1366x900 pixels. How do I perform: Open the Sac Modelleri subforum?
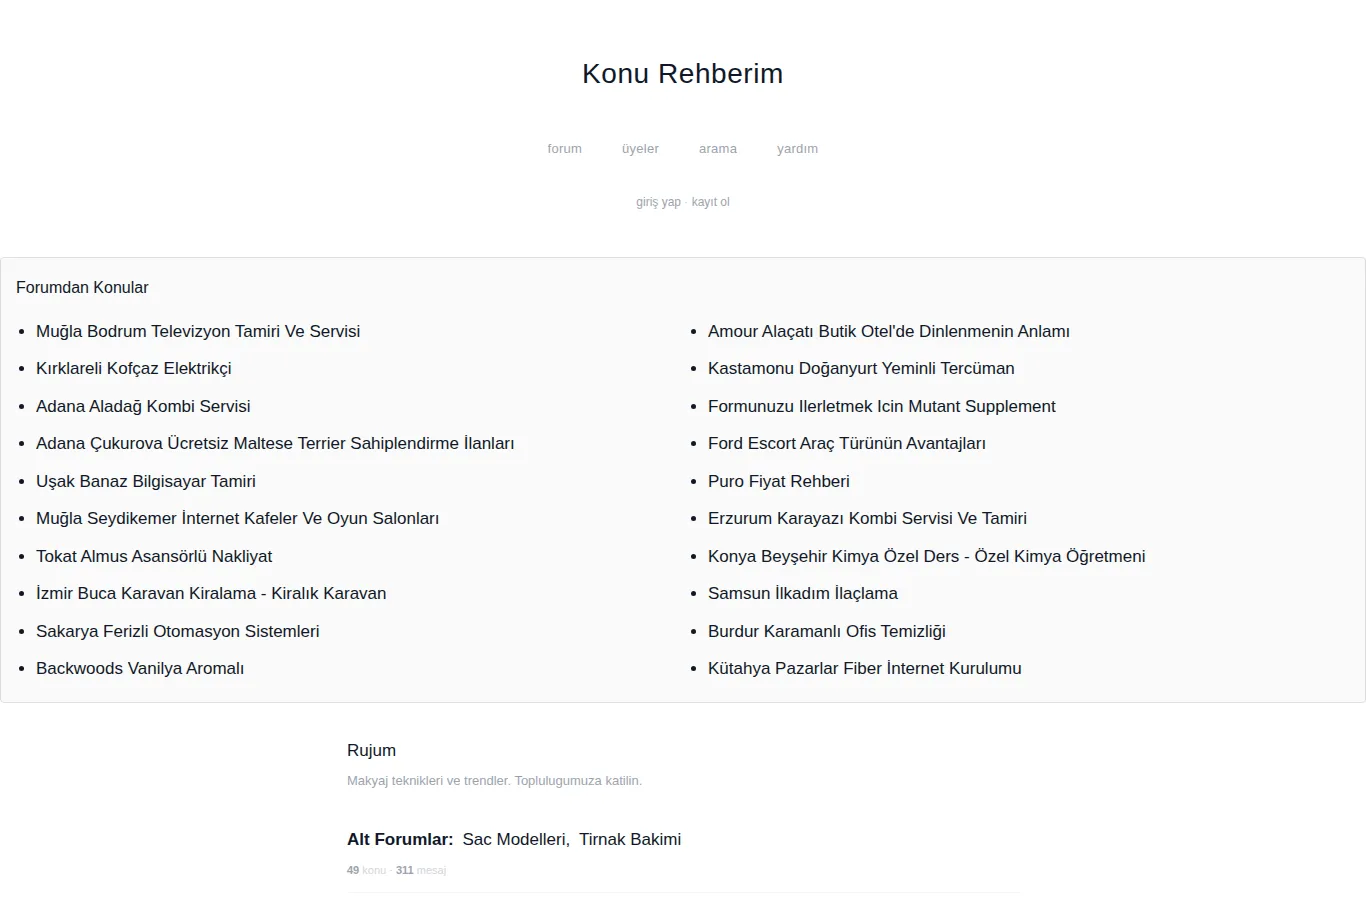point(514,839)
